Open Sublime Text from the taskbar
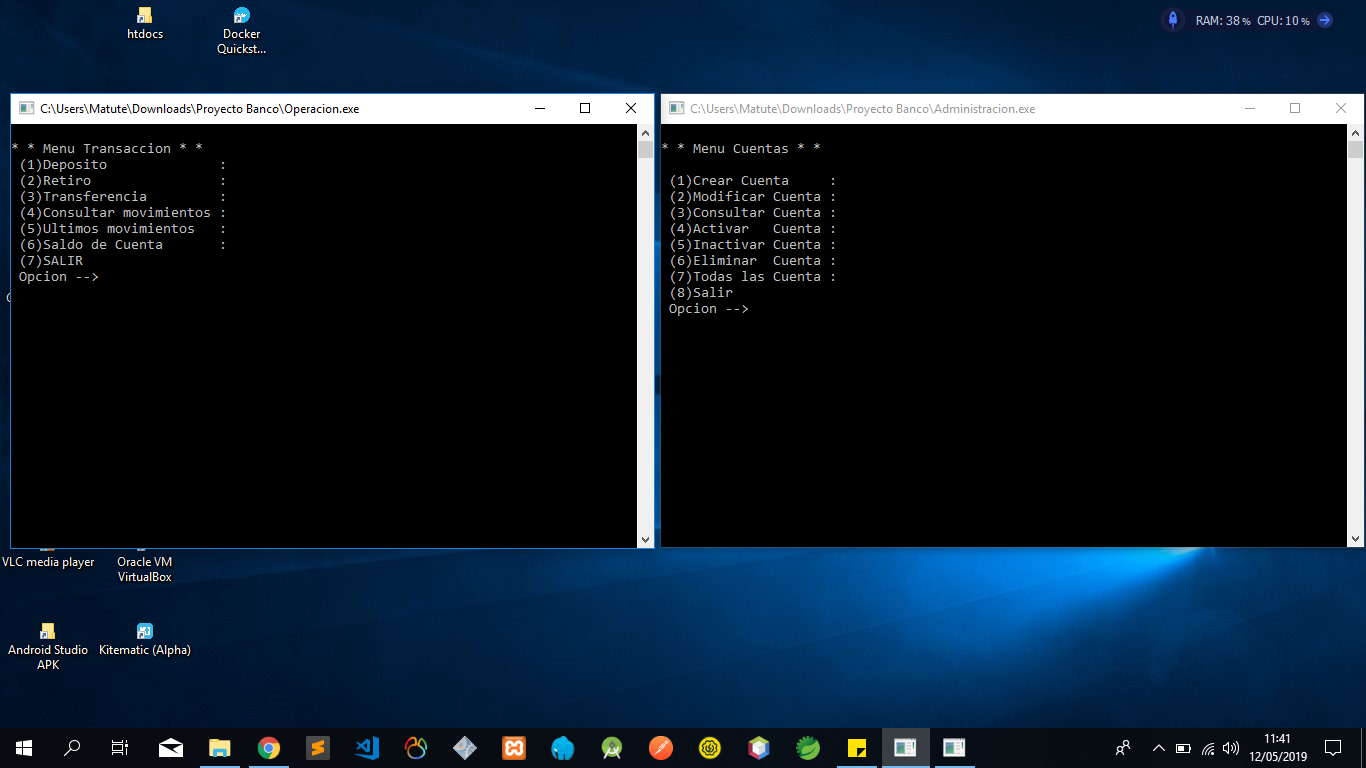 (318, 748)
